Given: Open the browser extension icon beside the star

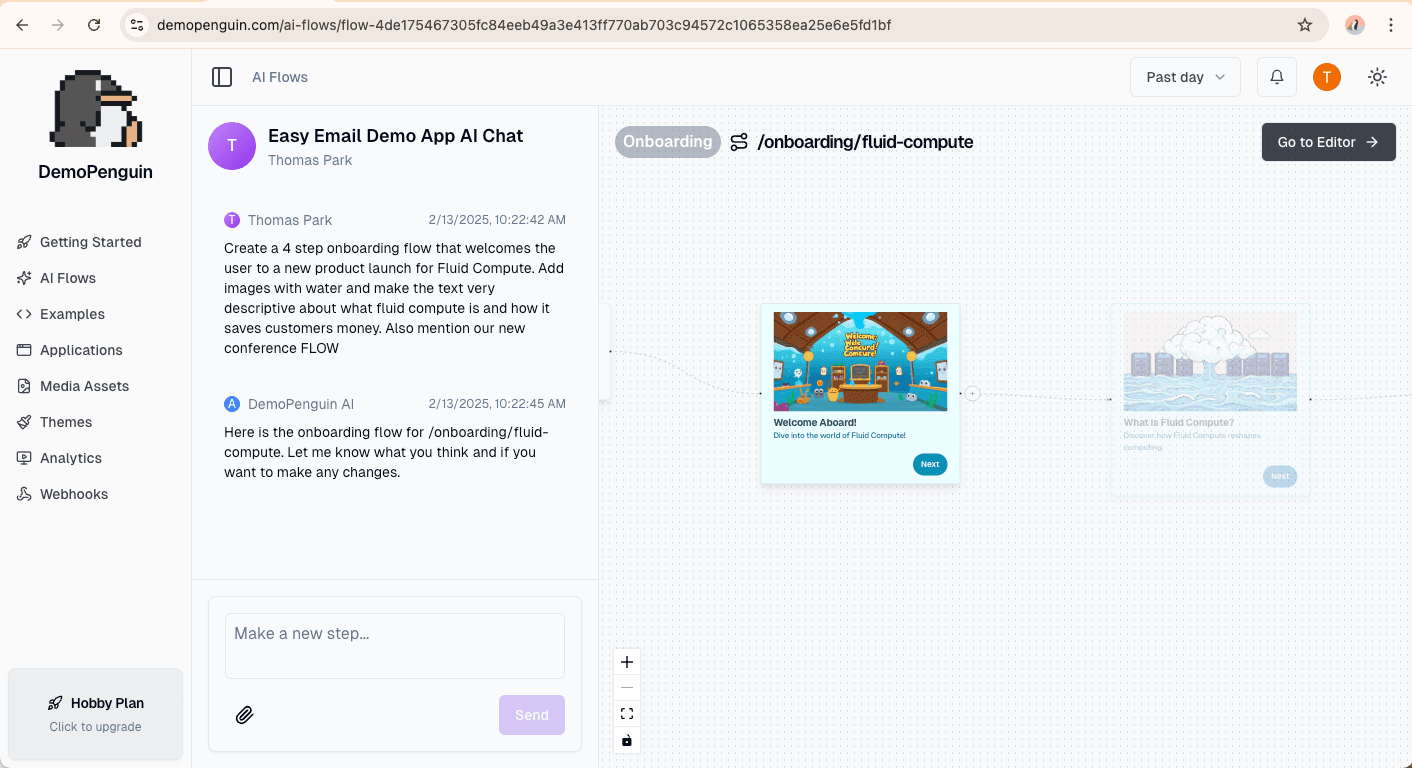Looking at the screenshot, I should point(1355,25).
